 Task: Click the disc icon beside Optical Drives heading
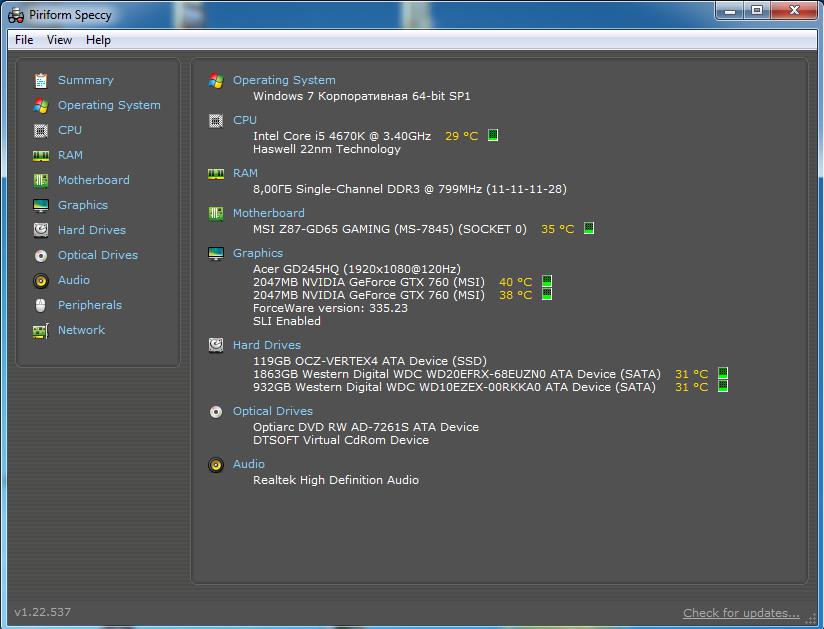pos(216,411)
